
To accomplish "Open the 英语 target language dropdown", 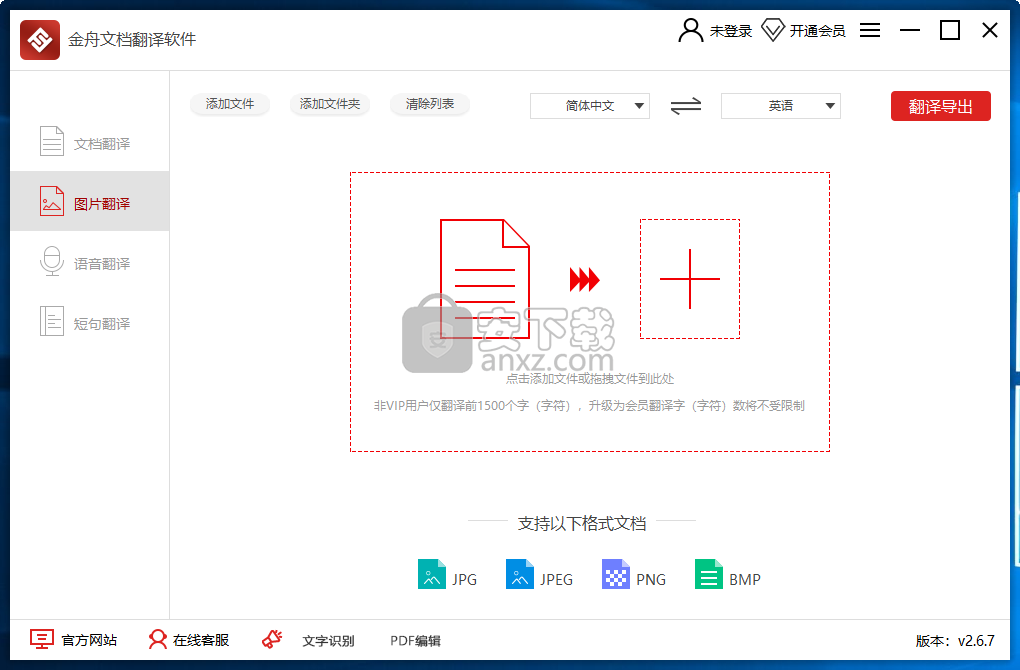I will click(781, 106).
